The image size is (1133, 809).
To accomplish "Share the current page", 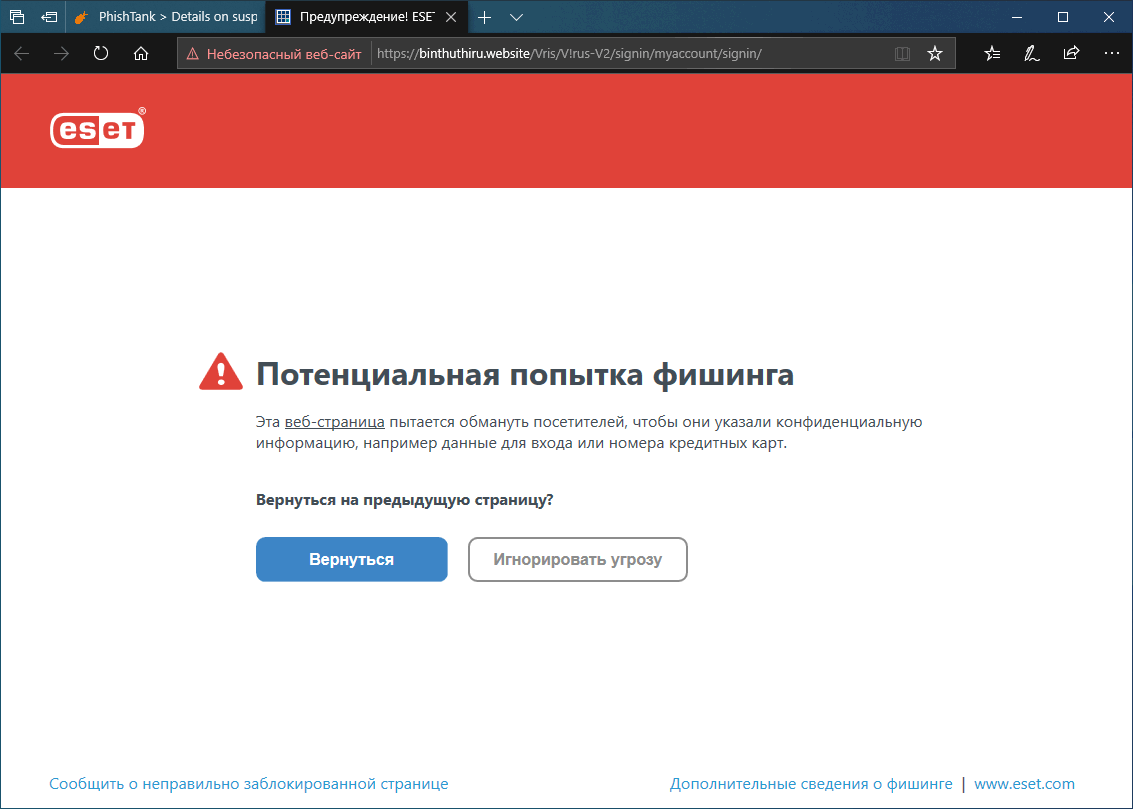I will click(x=1071, y=53).
